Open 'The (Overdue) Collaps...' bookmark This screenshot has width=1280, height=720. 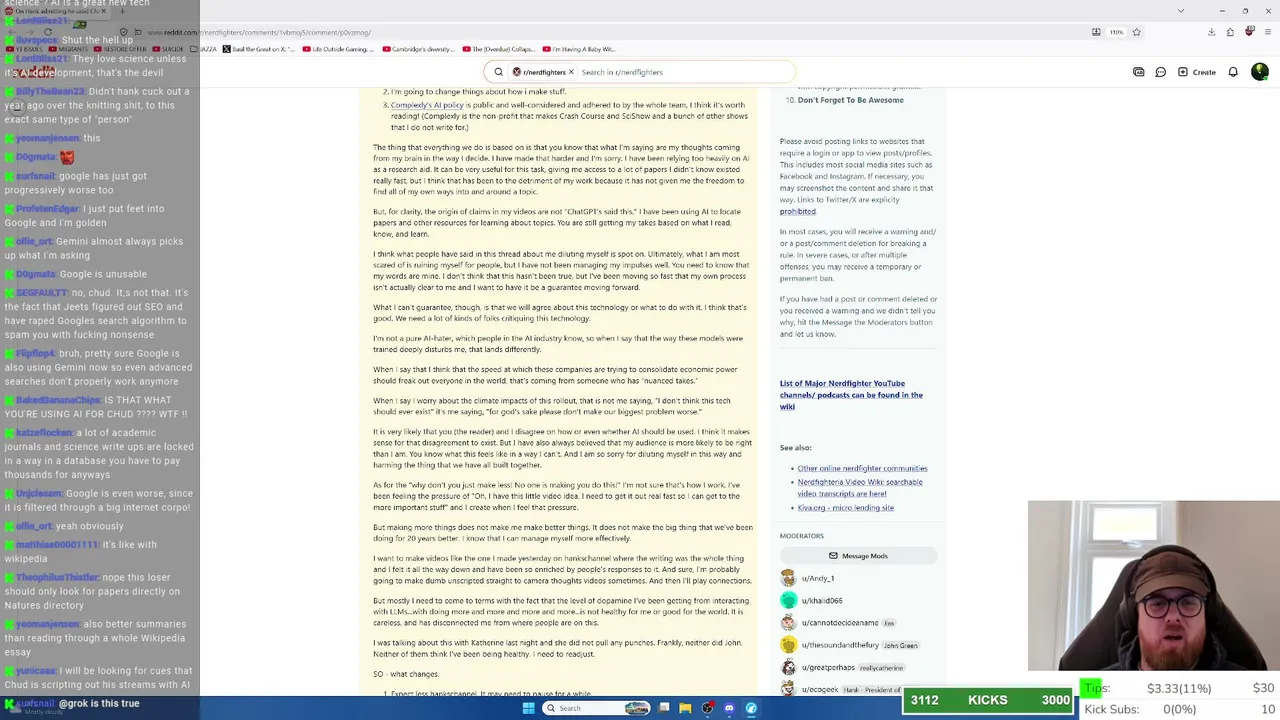point(501,49)
